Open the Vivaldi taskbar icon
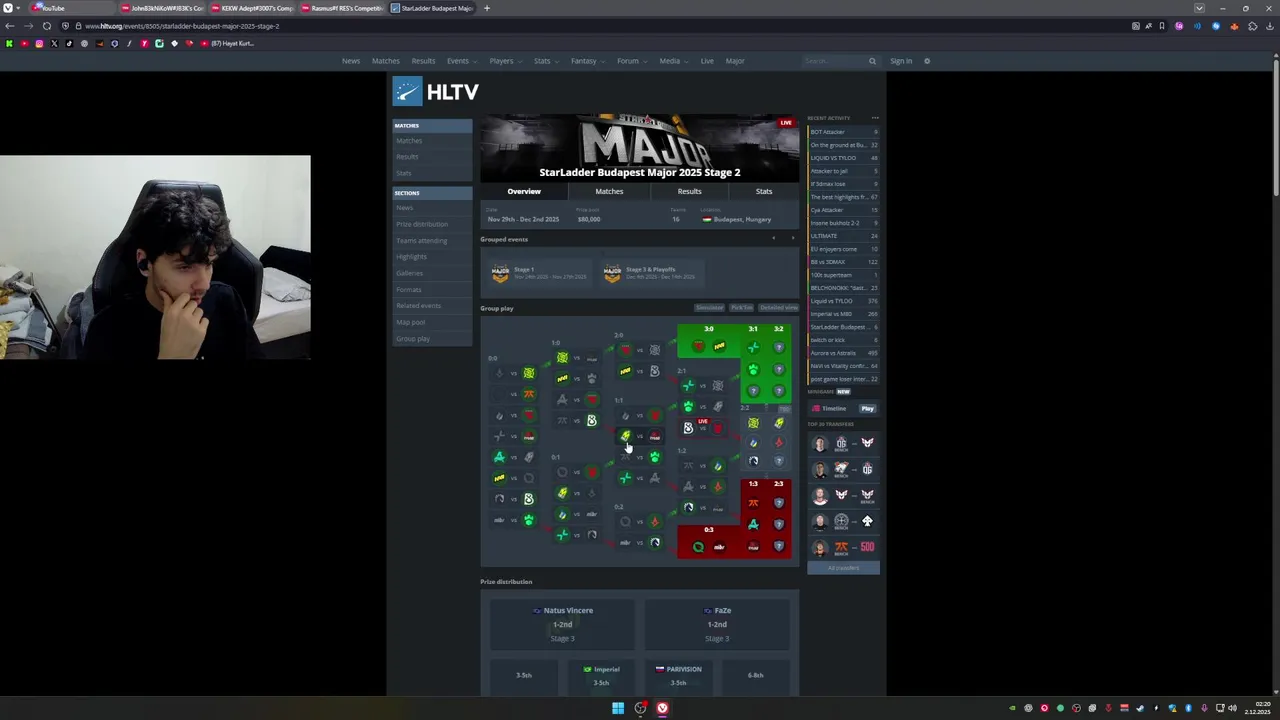Screen dimensions: 1280x720 662,708
